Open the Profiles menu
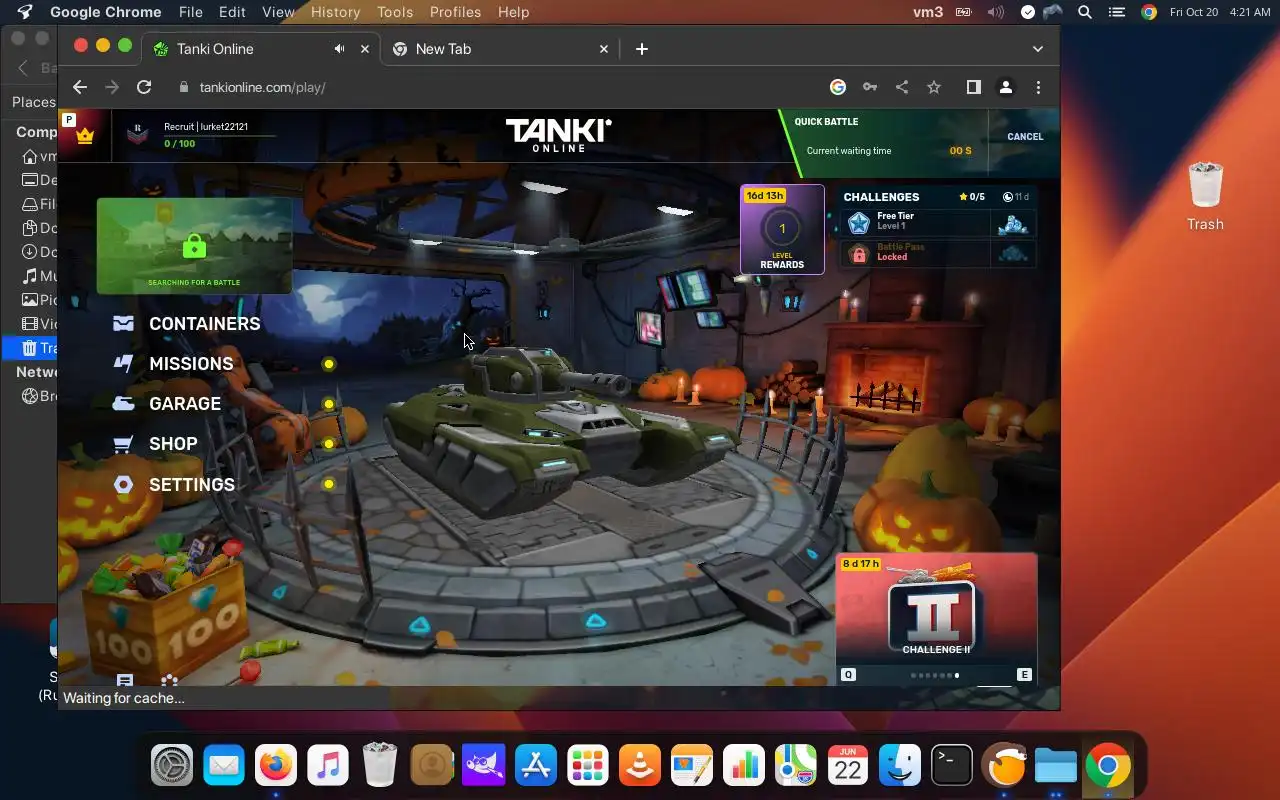 click(x=455, y=12)
